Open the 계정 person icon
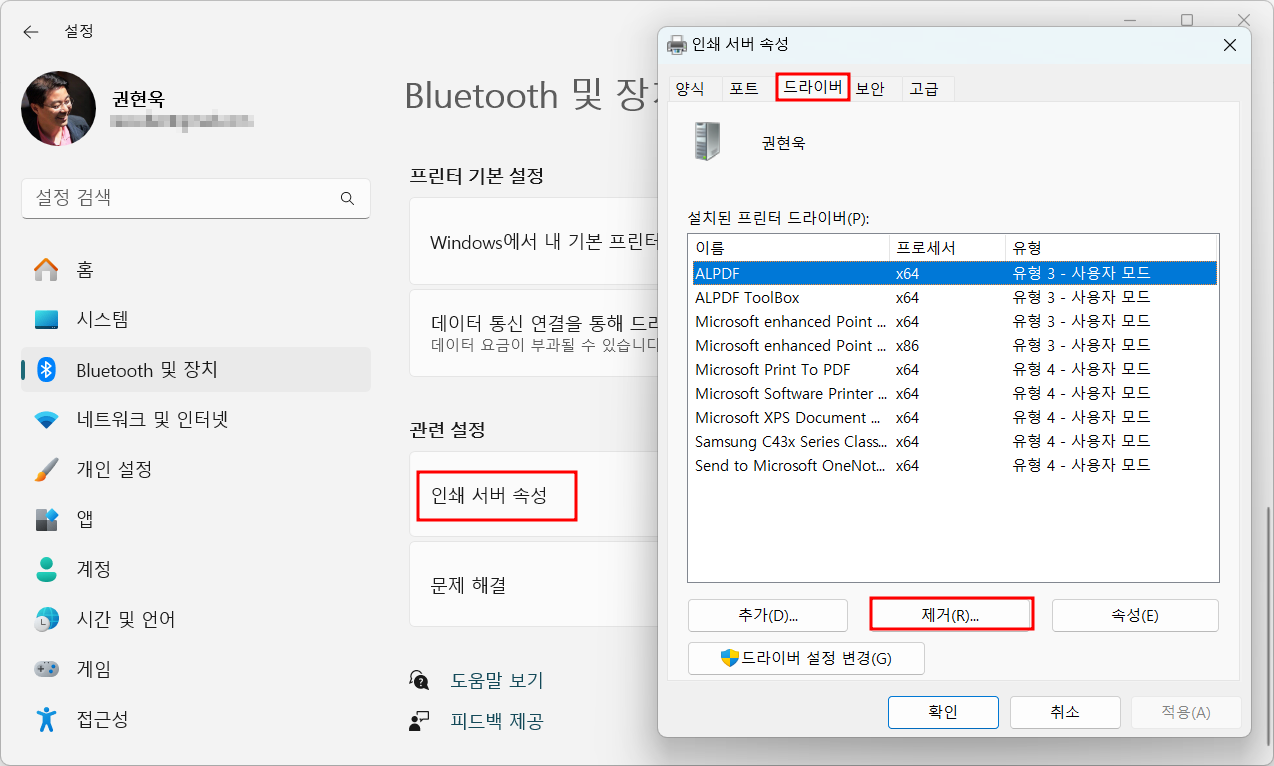Image resolution: width=1274 pixels, height=766 pixels. (x=46, y=569)
